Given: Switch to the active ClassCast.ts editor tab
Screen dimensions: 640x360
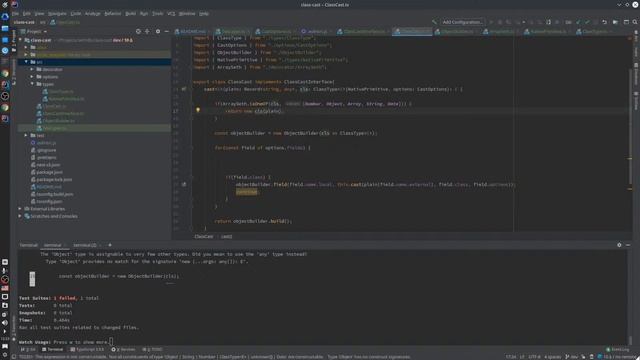Looking at the screenshot, I should coord(412,31).
